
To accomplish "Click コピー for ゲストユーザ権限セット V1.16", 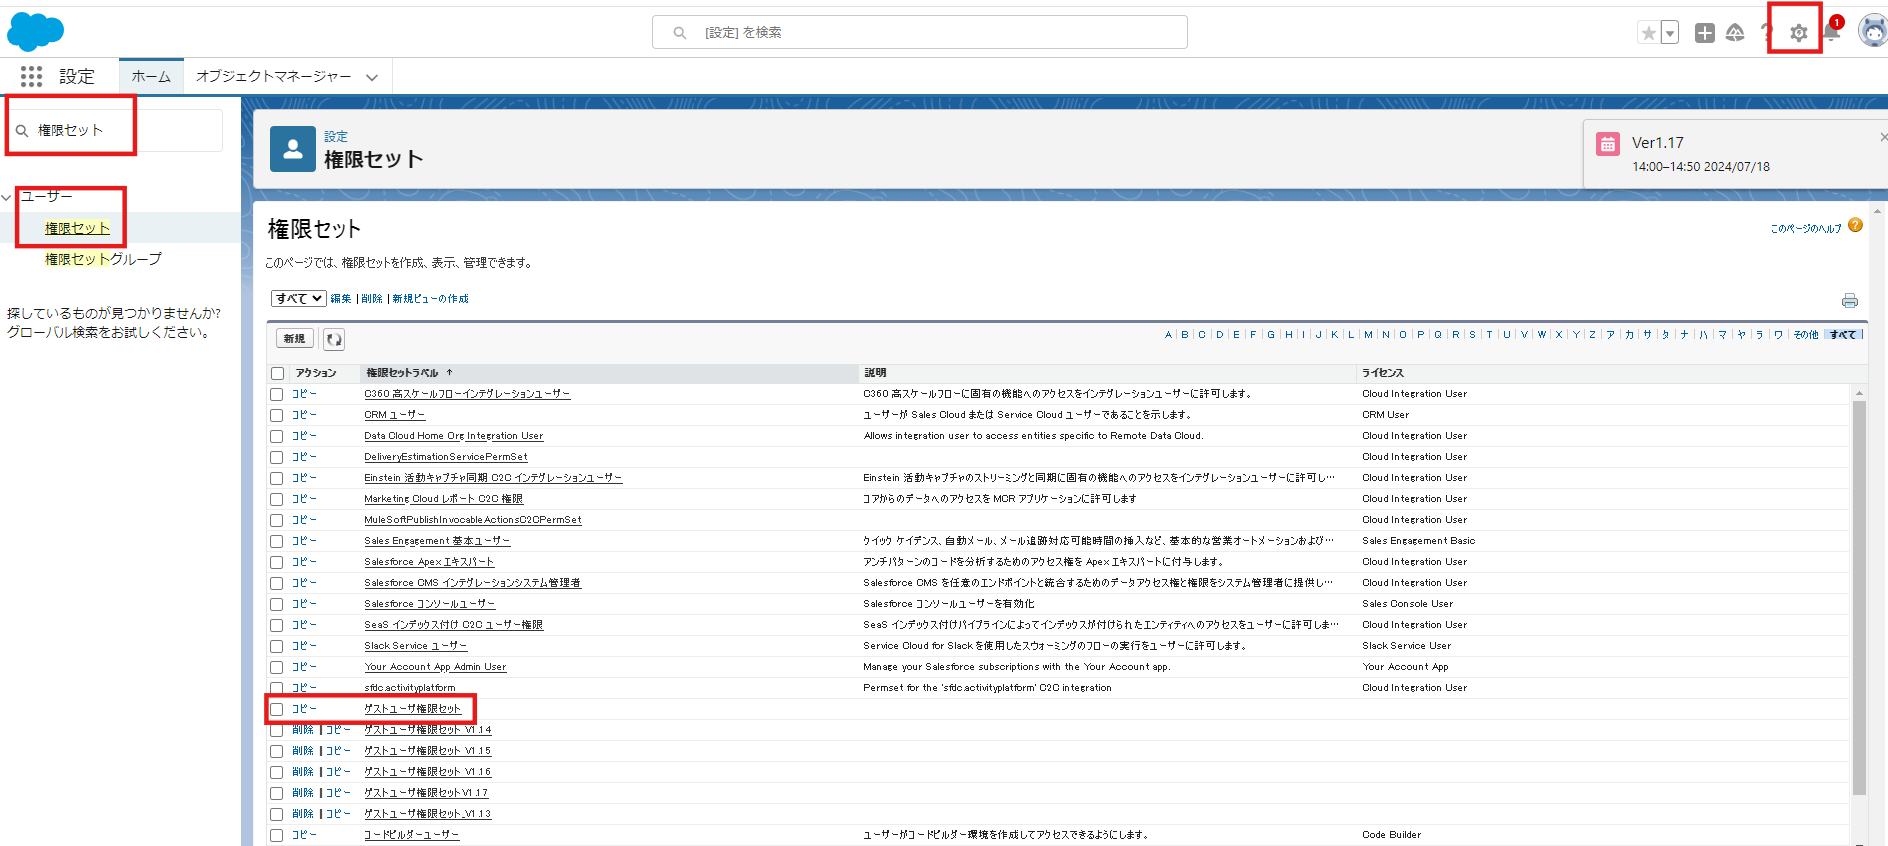I will 338,772.
